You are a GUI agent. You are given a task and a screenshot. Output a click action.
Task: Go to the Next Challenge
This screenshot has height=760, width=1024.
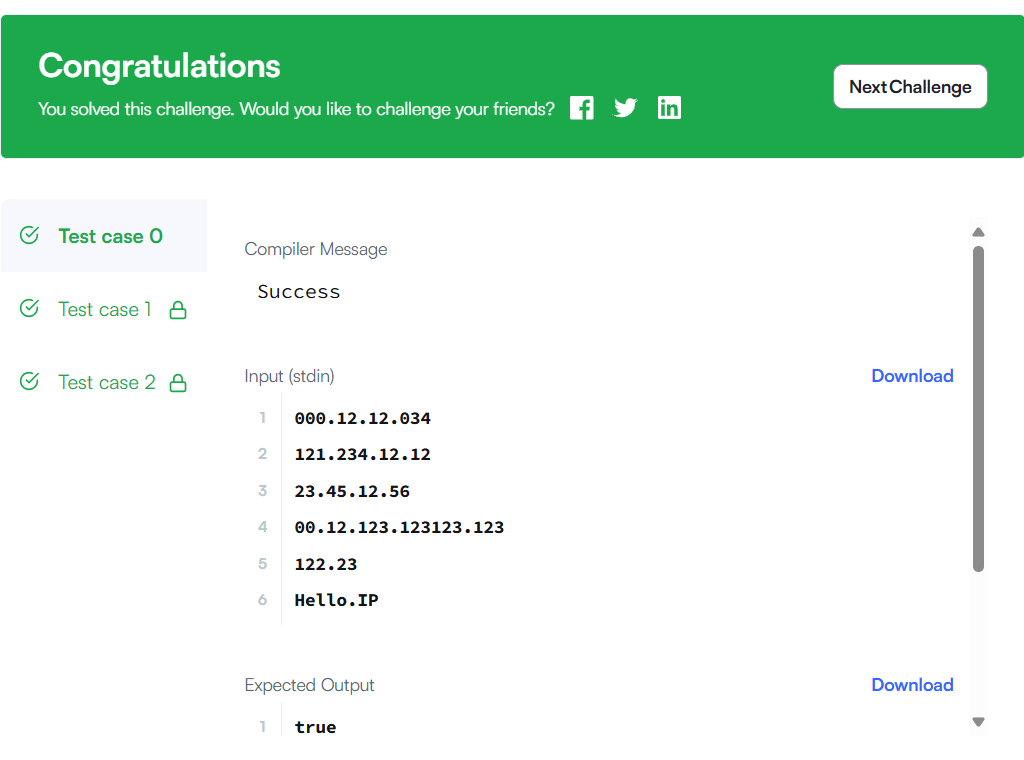(910, 87)
